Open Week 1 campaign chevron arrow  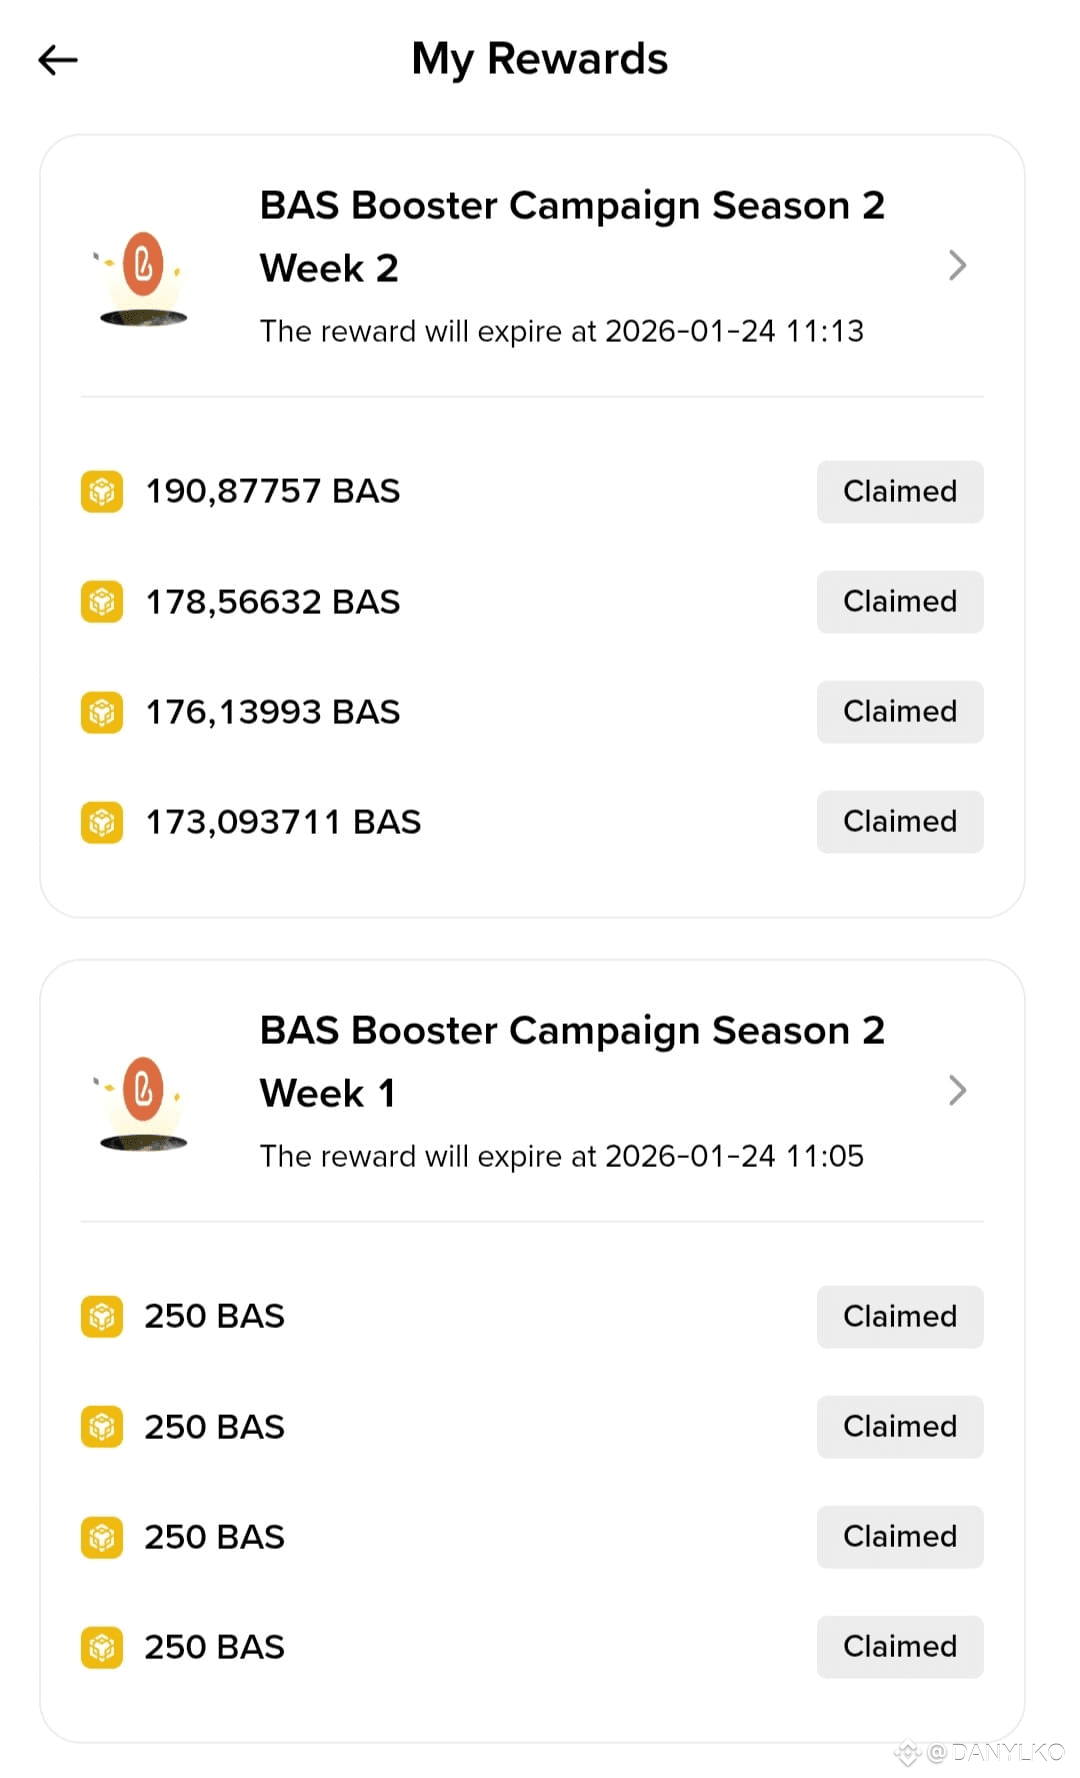957,1090
